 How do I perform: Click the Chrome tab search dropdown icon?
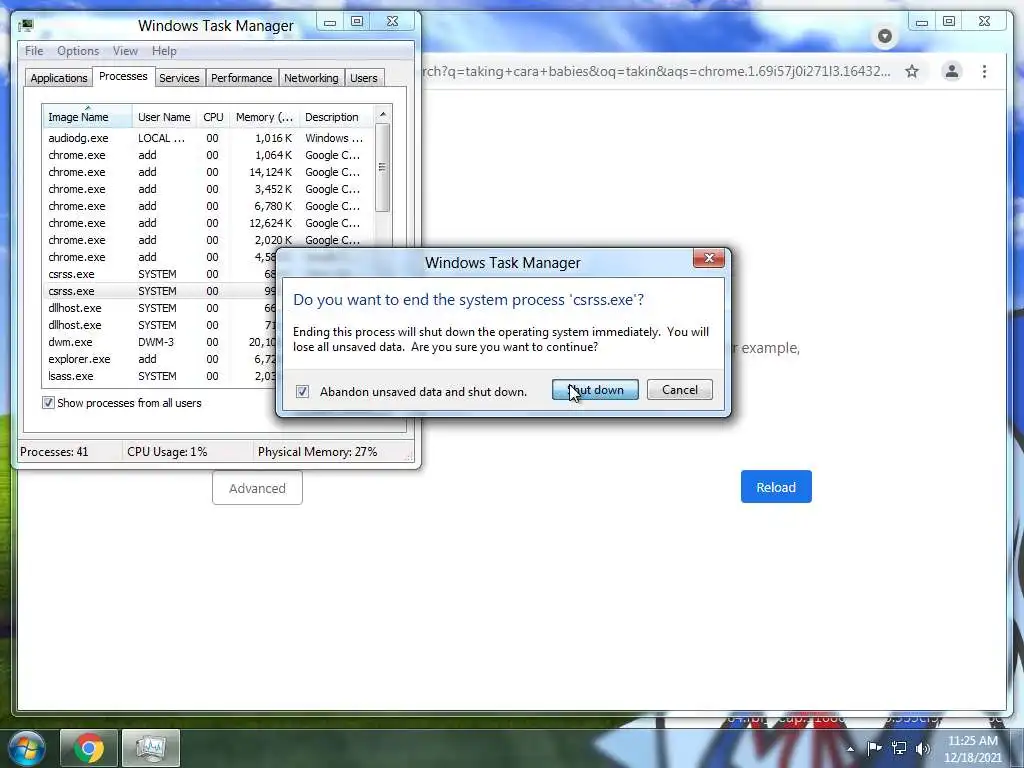885,36
